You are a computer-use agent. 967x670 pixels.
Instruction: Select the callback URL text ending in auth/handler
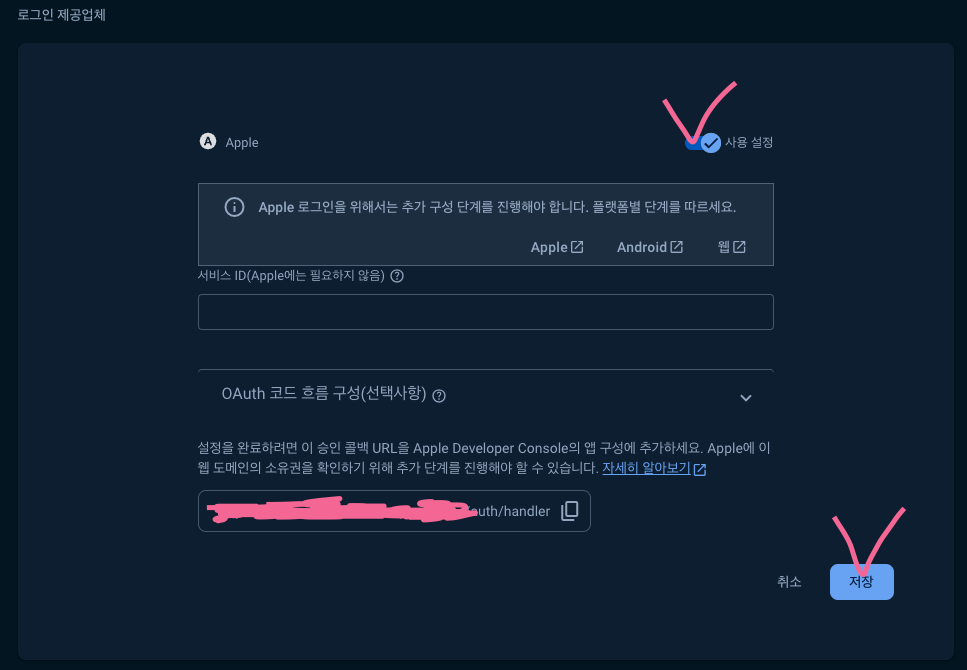[379, 511]
